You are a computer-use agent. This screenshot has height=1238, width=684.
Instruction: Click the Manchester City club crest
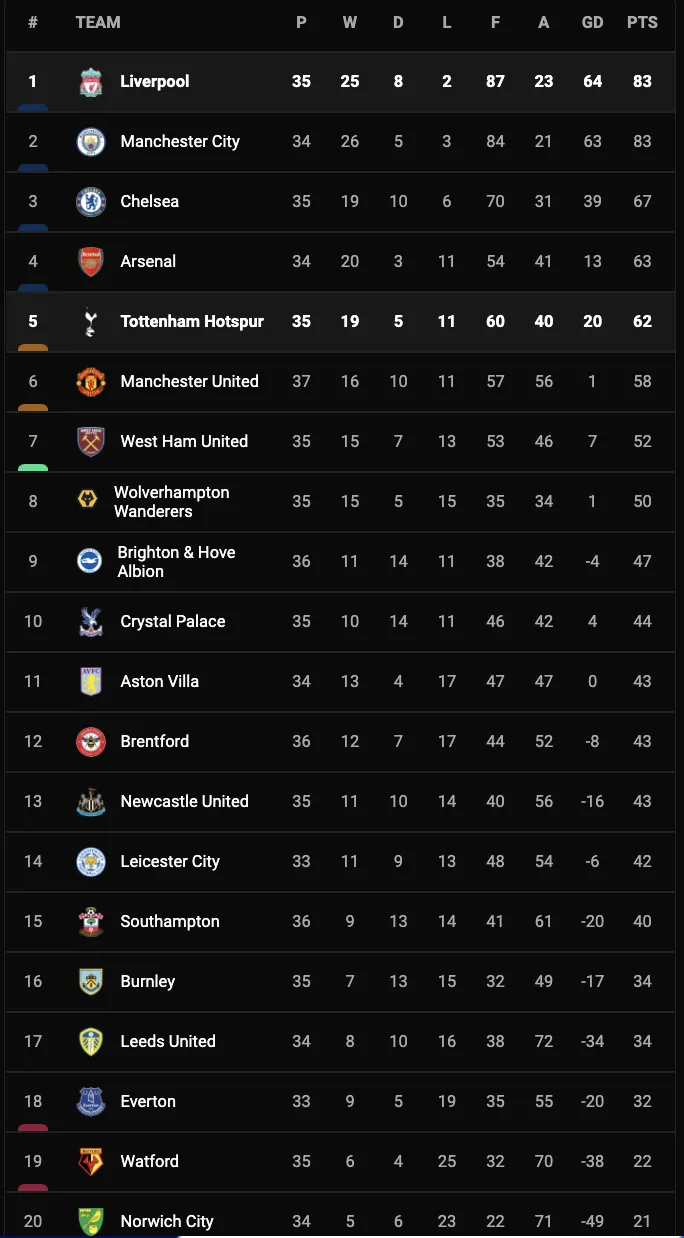(91, 142)
